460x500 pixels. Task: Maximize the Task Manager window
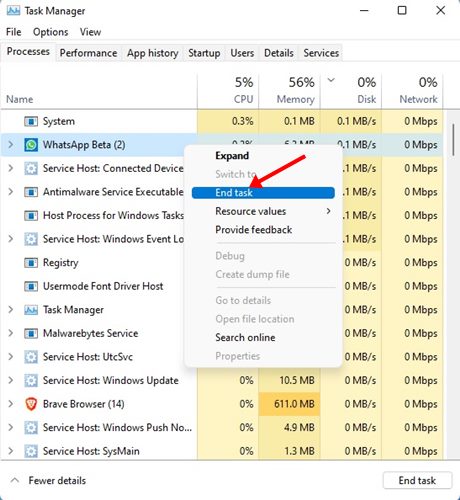tap(402, 10)
